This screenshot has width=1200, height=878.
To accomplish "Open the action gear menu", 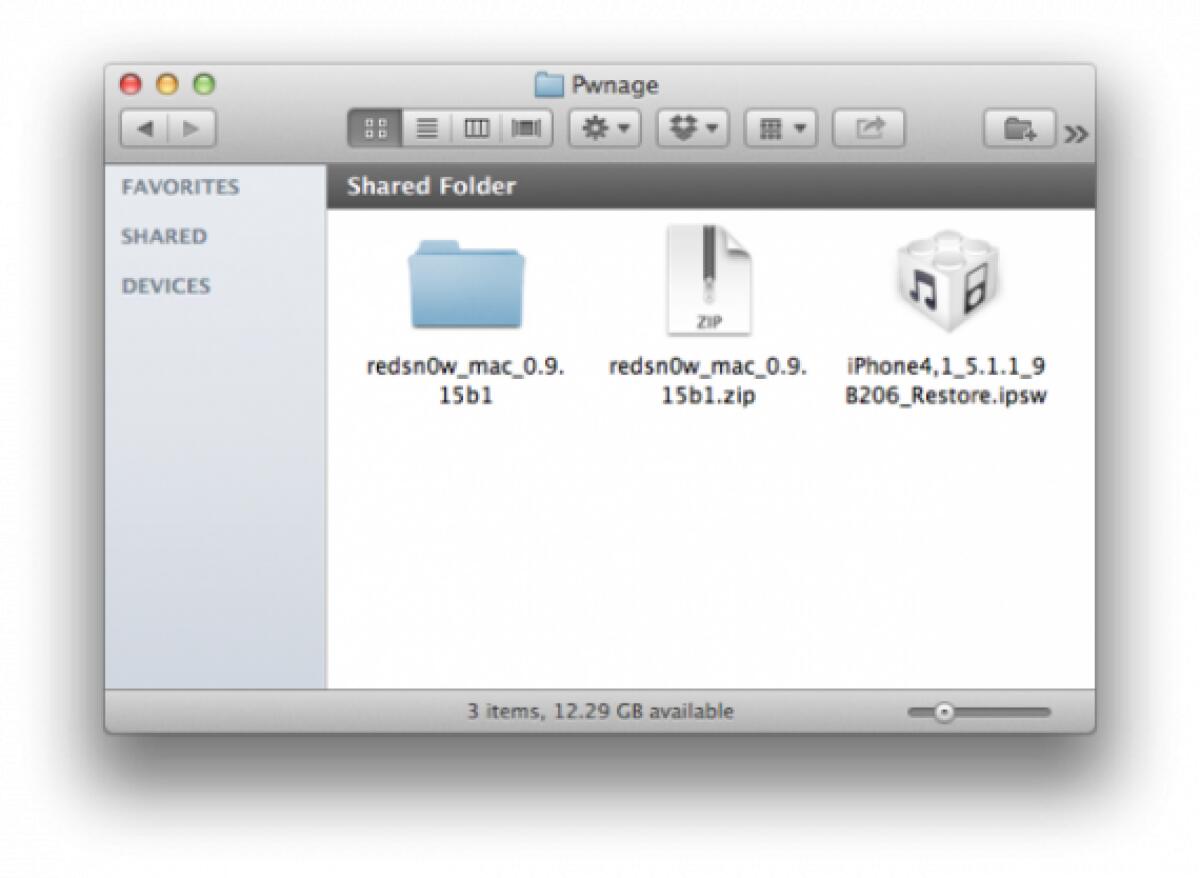I will point(604,127).
